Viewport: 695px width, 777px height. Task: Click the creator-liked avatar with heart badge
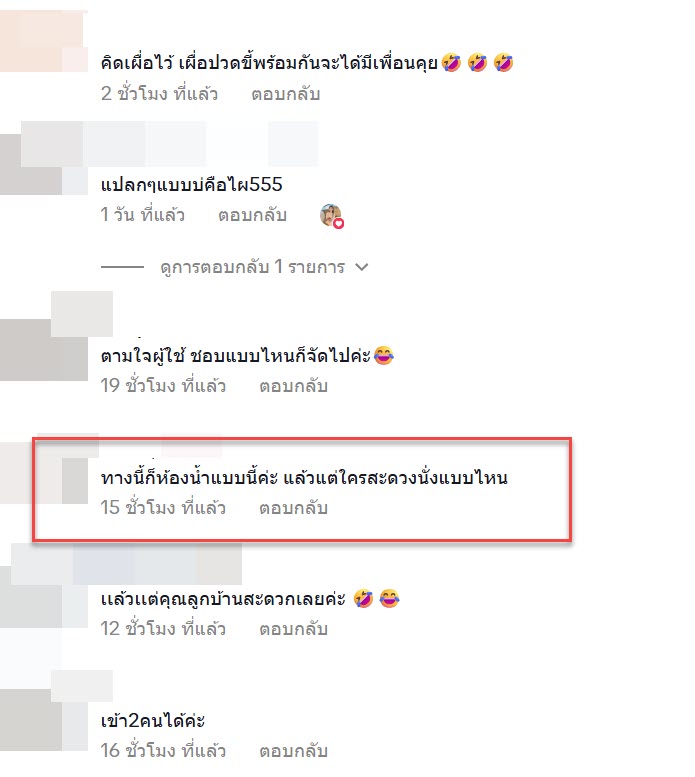tap(331, 216)
